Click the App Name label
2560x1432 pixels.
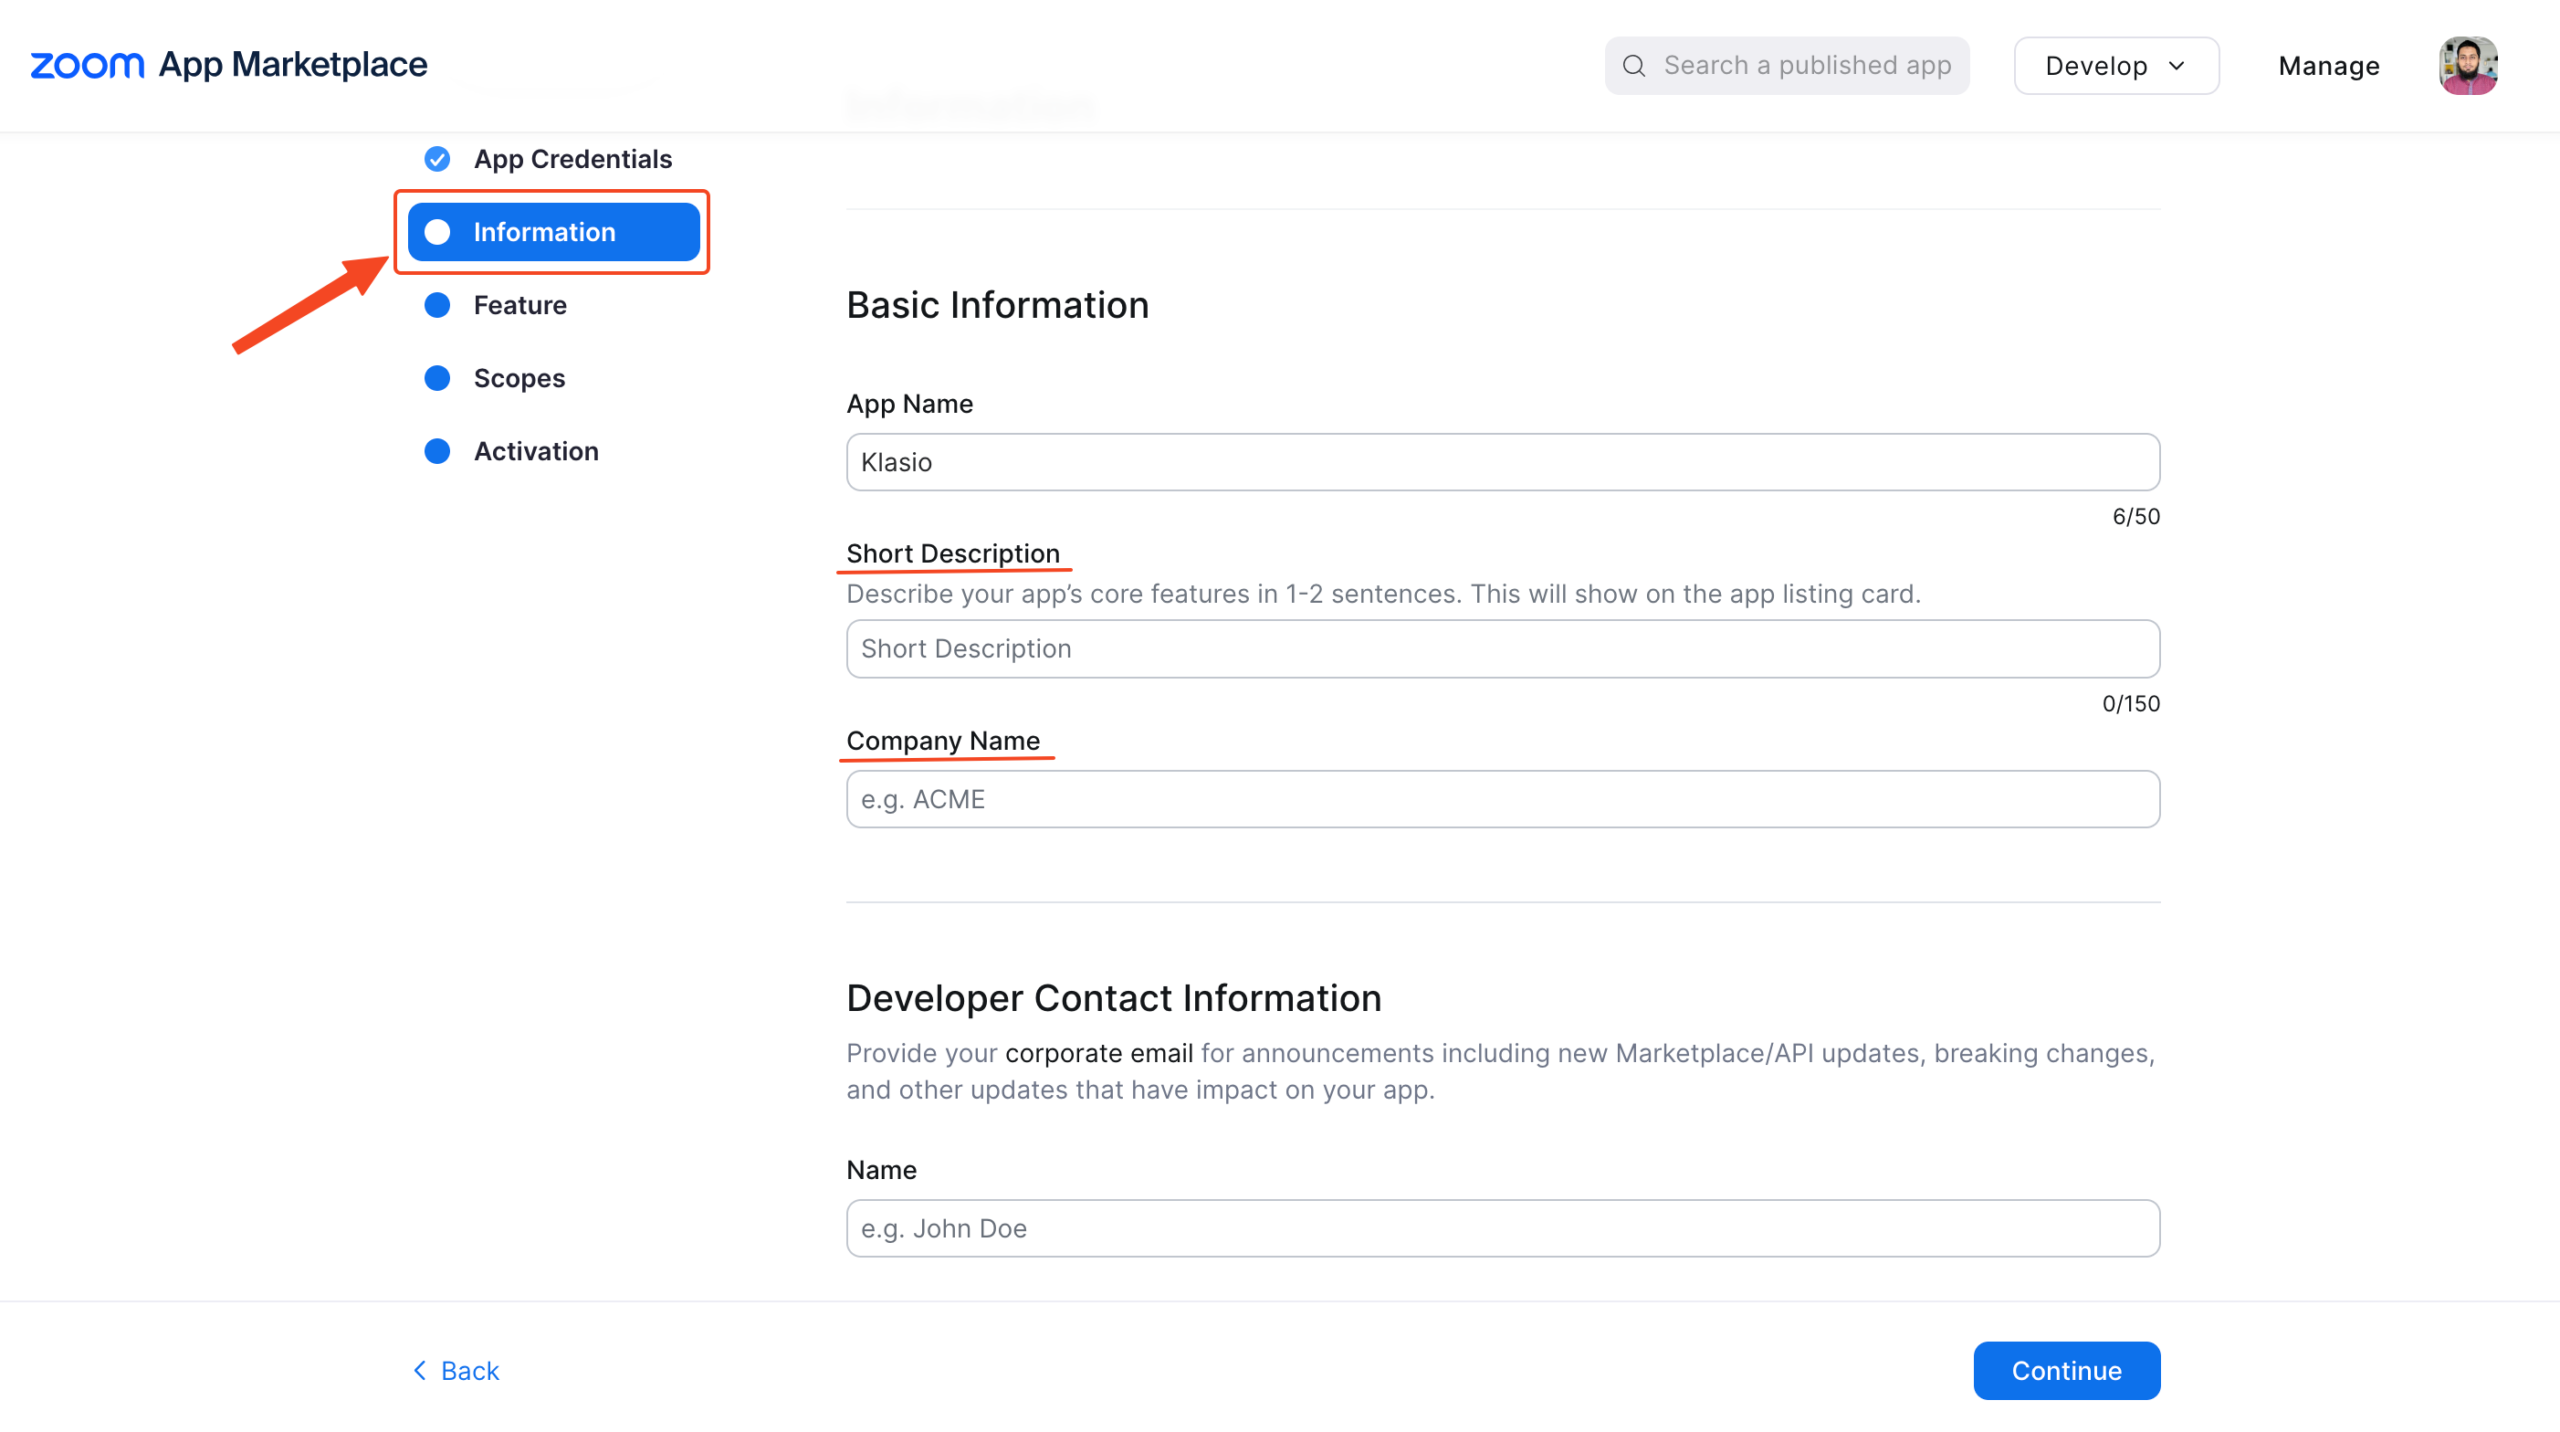pos(909,403)
